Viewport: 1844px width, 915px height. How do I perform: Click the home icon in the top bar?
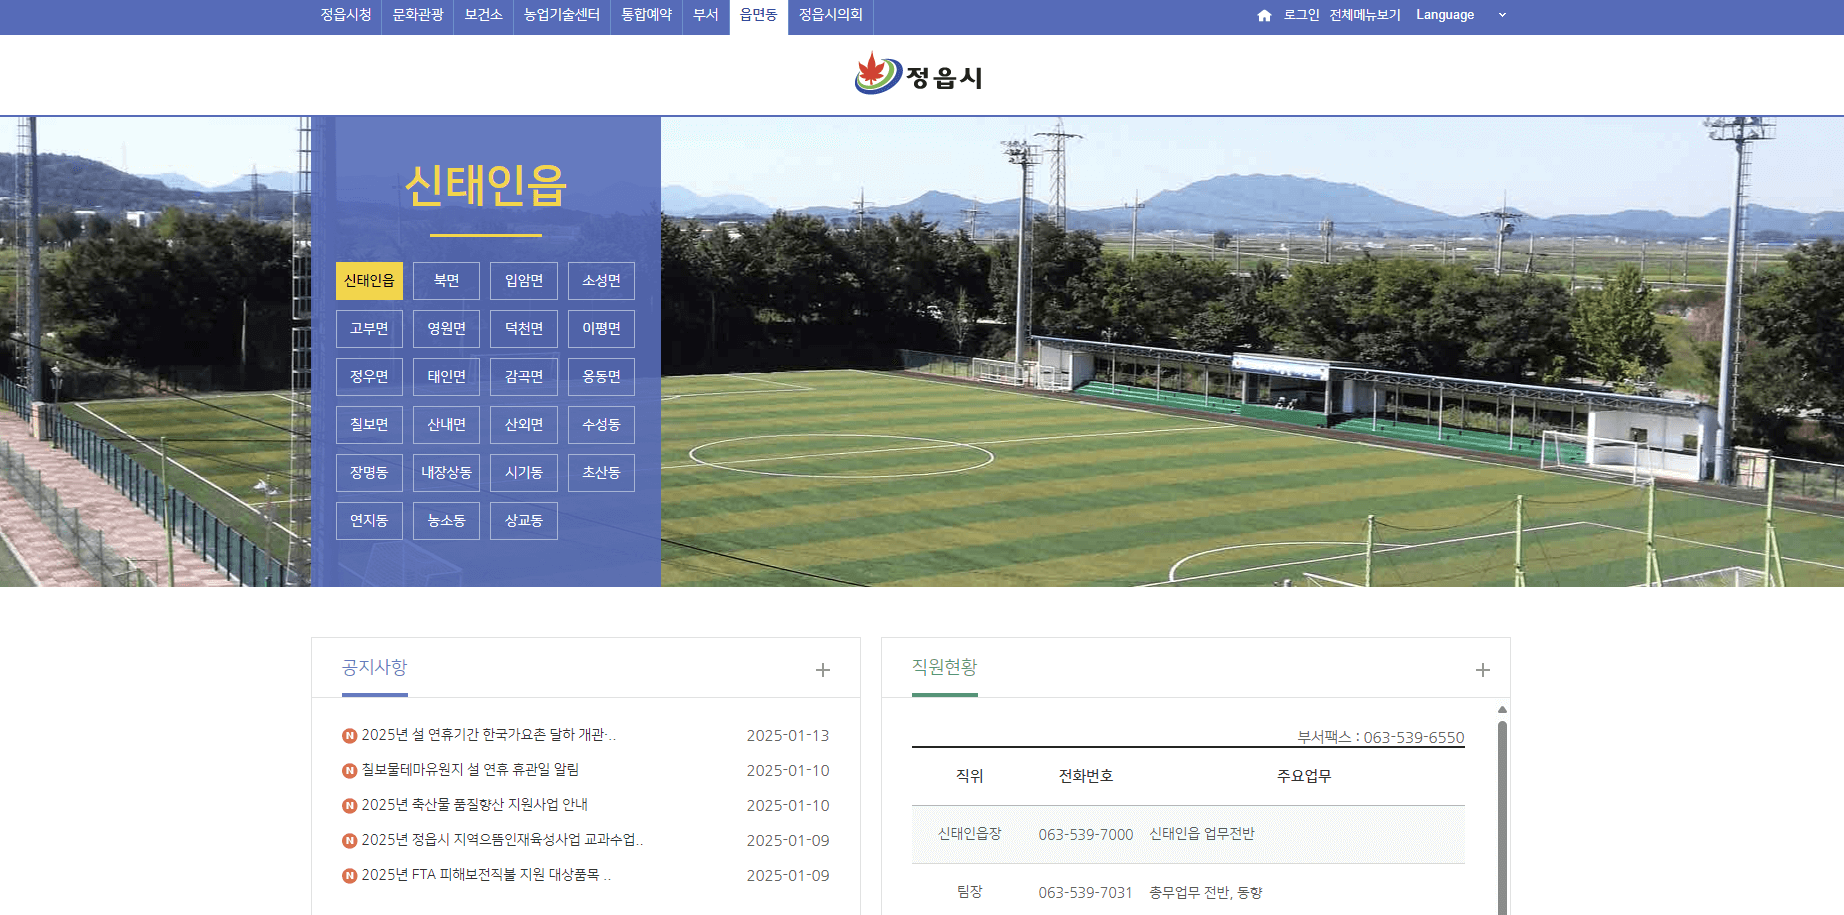[1262, 15]
